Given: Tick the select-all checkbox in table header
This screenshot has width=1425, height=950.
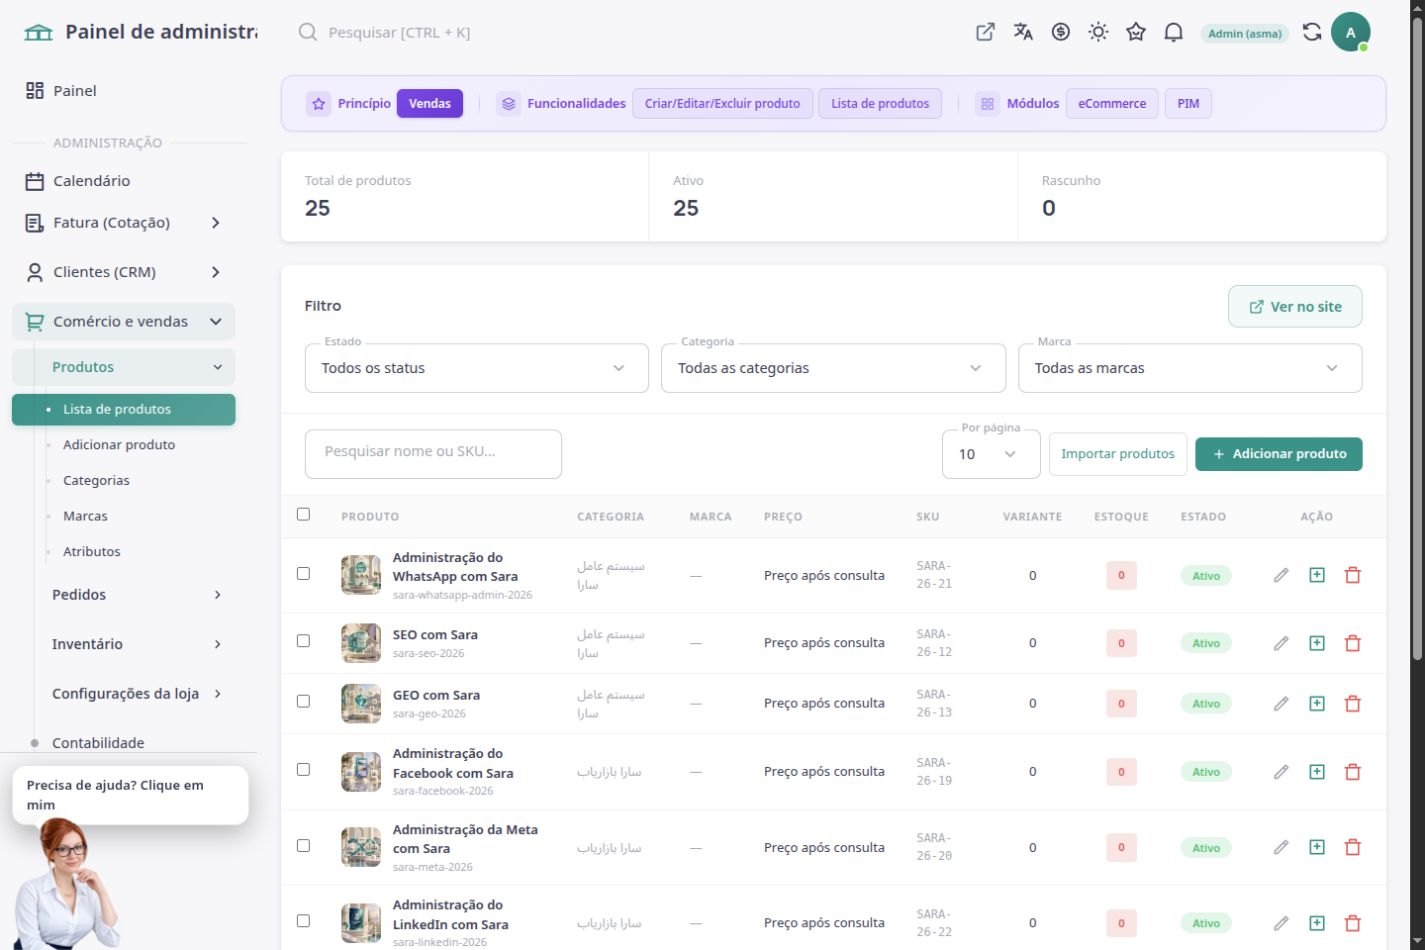Looking at the screenshot, I should pos(303,514).
